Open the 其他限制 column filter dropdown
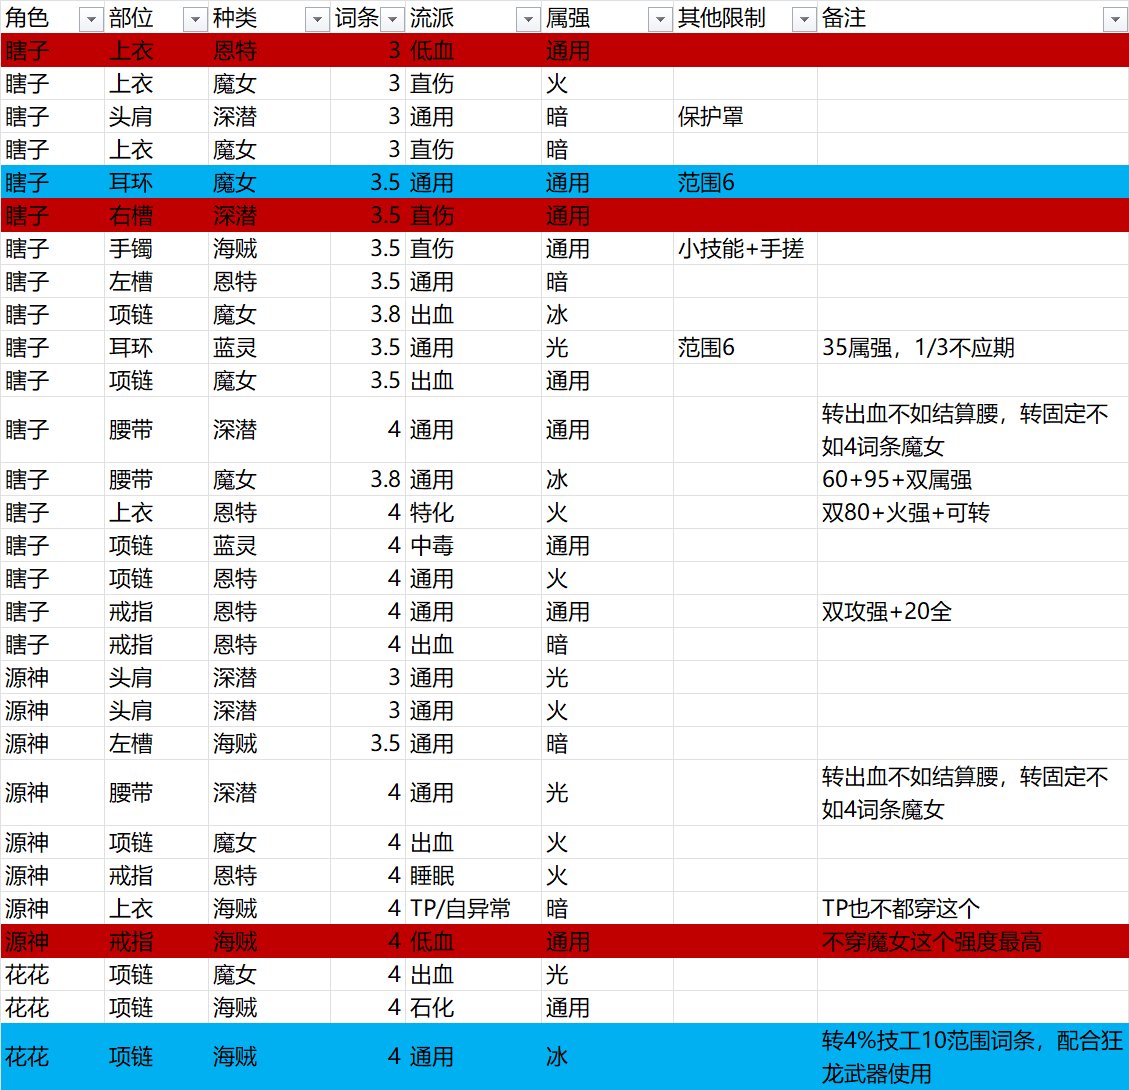Viewport: 1129px width, 1090px height. coord(804,21)
